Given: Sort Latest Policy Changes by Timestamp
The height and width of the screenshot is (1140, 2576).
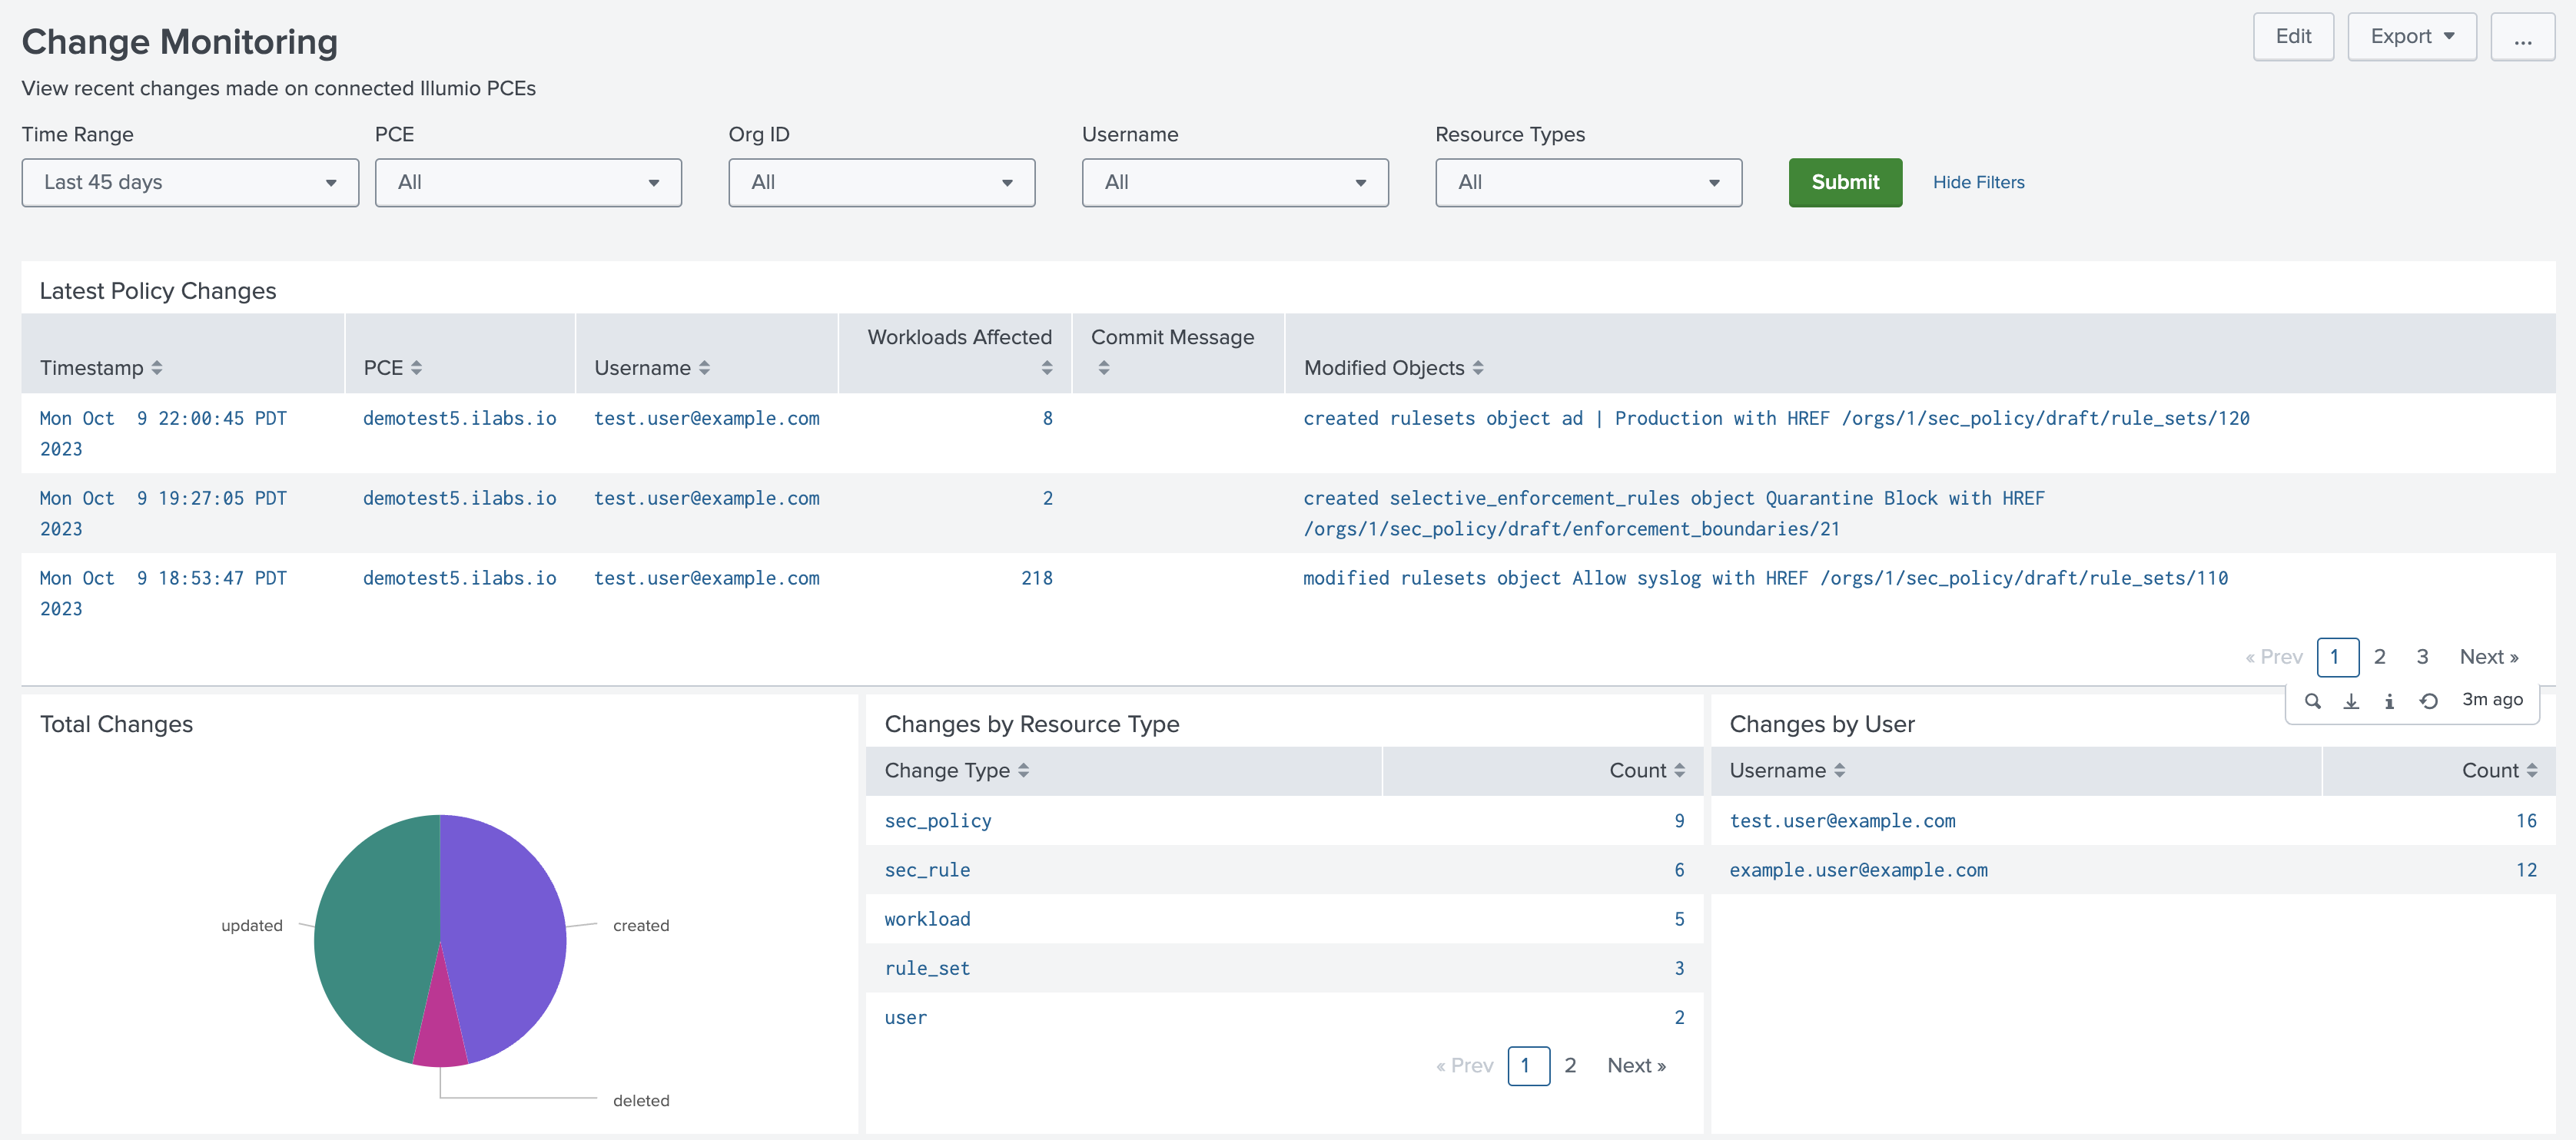Looking at the screenshot, I should (101, 368).
